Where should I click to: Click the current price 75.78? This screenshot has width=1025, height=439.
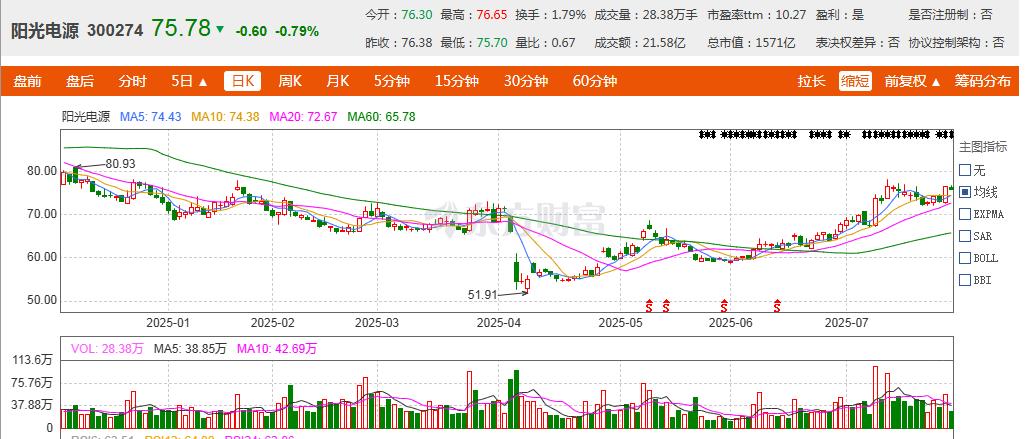coord(181,28)
